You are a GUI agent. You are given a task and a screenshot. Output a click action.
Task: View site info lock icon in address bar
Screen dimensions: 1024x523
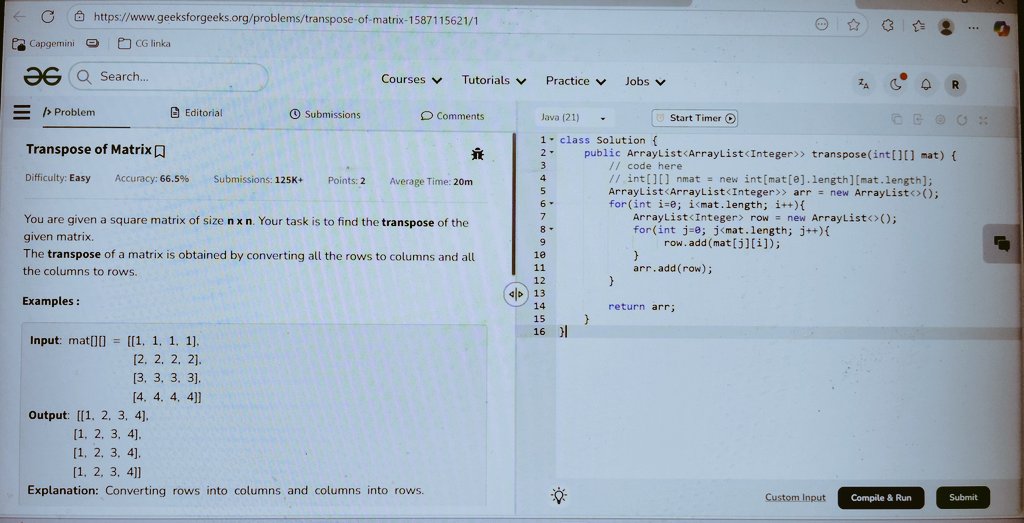point(80,17)
